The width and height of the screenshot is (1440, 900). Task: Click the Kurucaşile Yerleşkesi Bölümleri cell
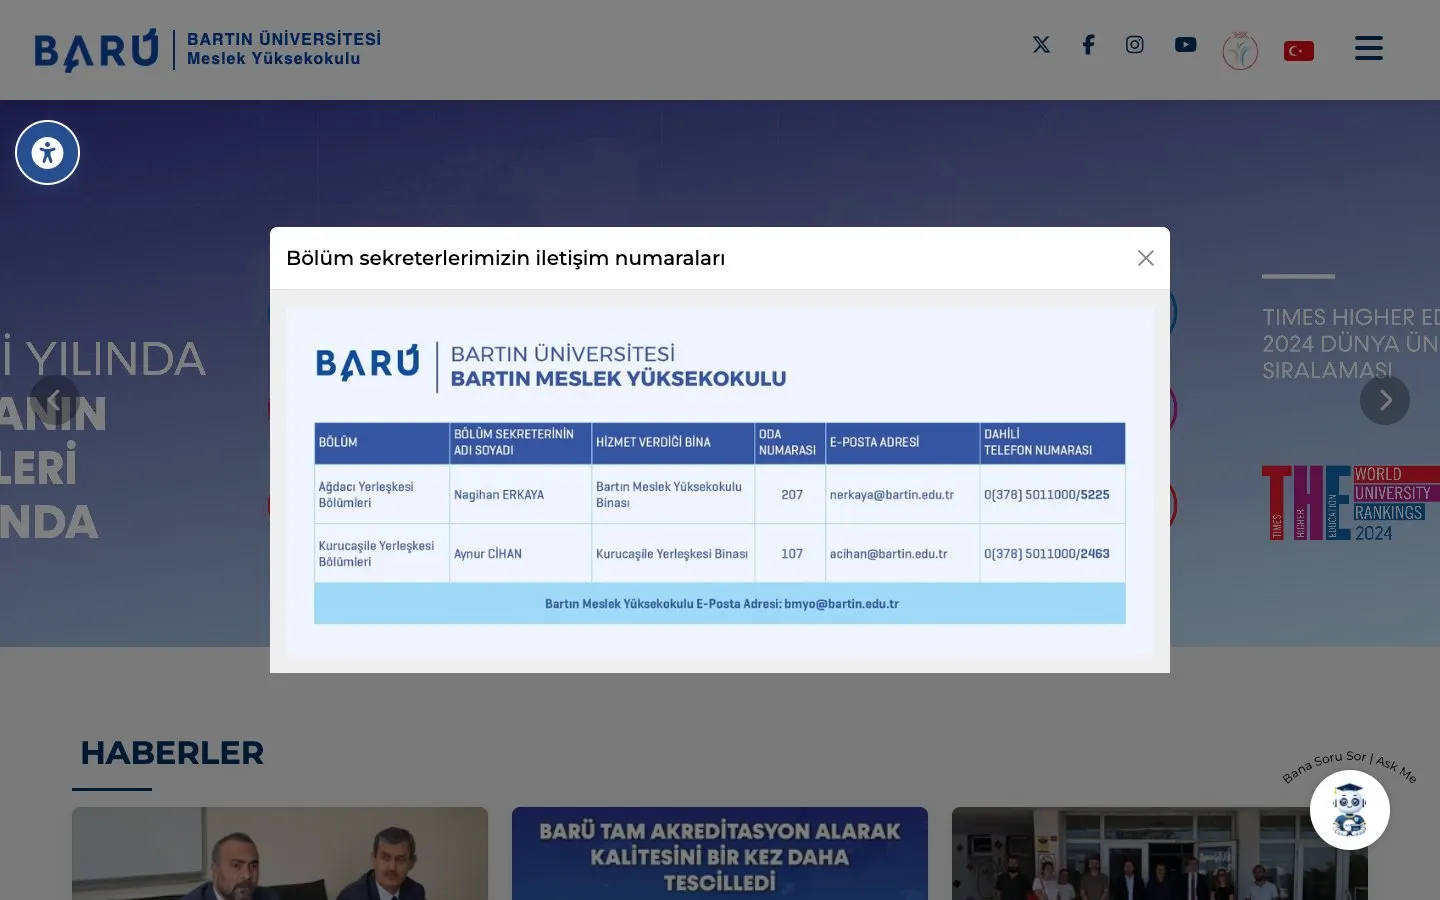pyautogui.click(x=382, y=553)
